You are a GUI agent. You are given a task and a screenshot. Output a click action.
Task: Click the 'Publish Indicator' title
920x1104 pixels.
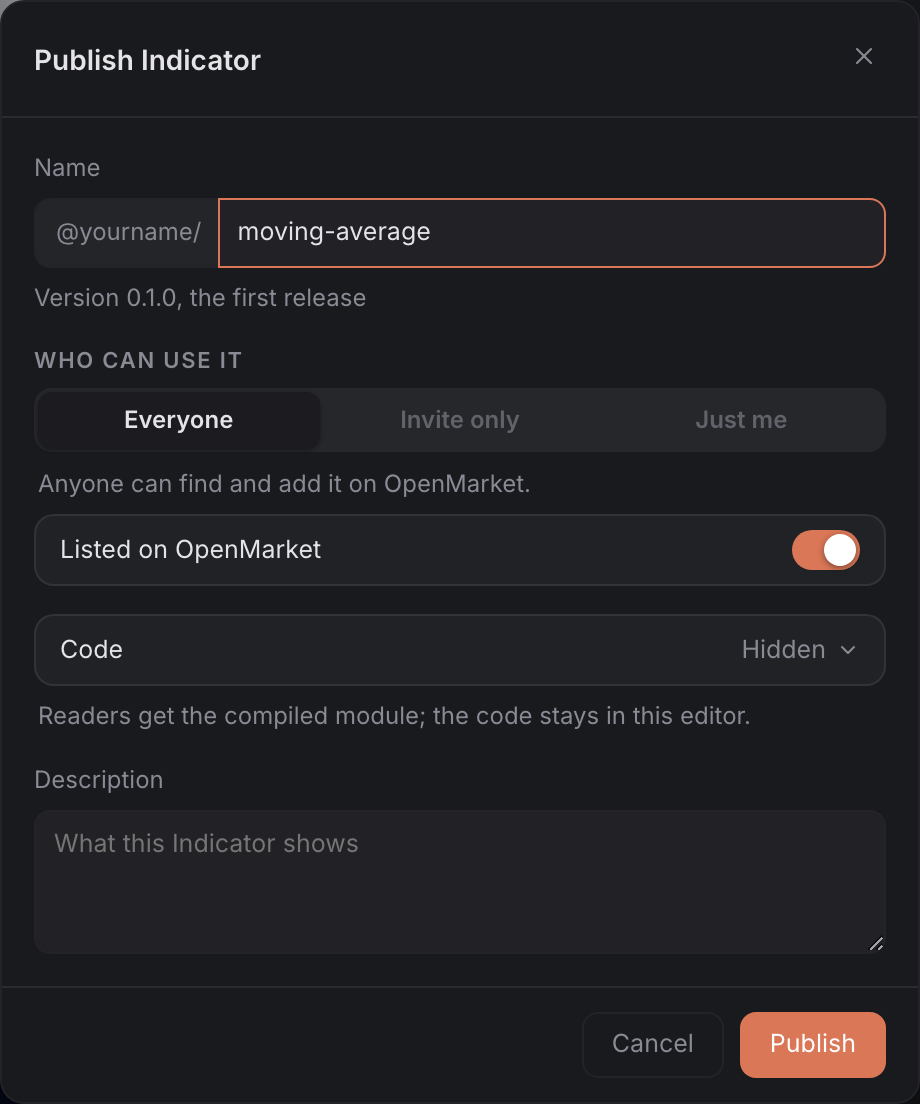tap(147, 61)
